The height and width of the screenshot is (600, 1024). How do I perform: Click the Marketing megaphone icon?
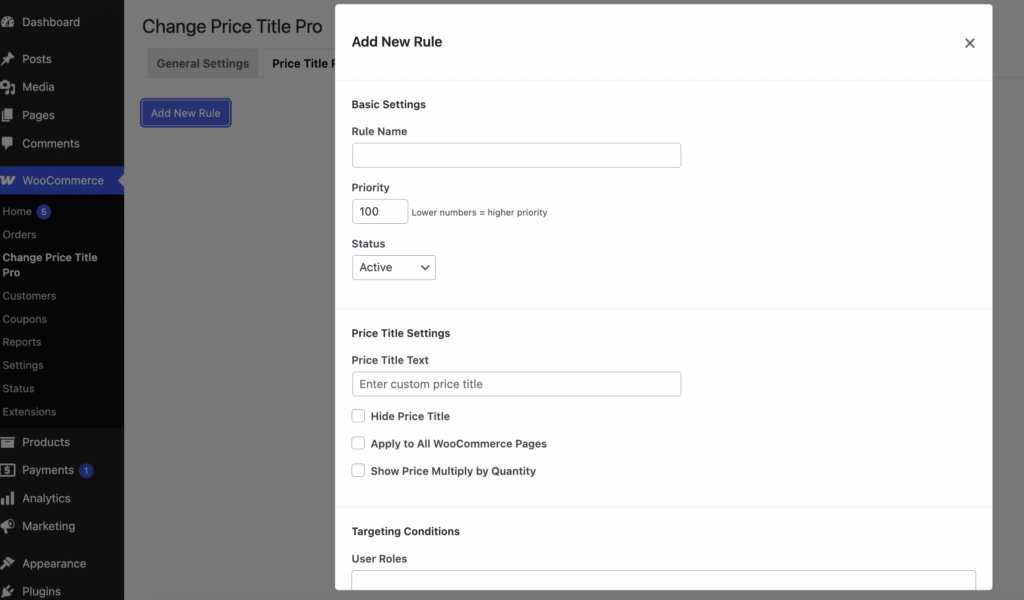click(x=8, y=526)
